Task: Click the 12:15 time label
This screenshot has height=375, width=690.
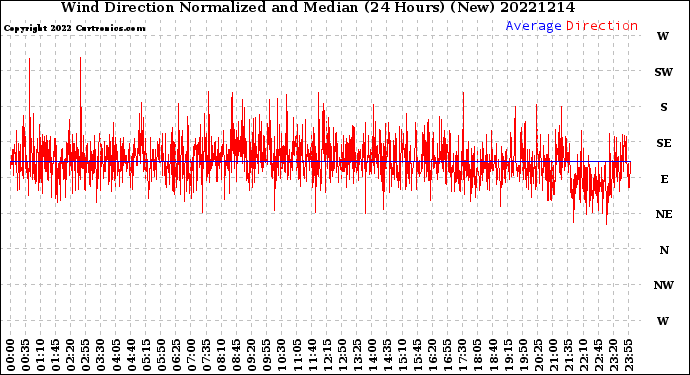Action: (327, 355)
